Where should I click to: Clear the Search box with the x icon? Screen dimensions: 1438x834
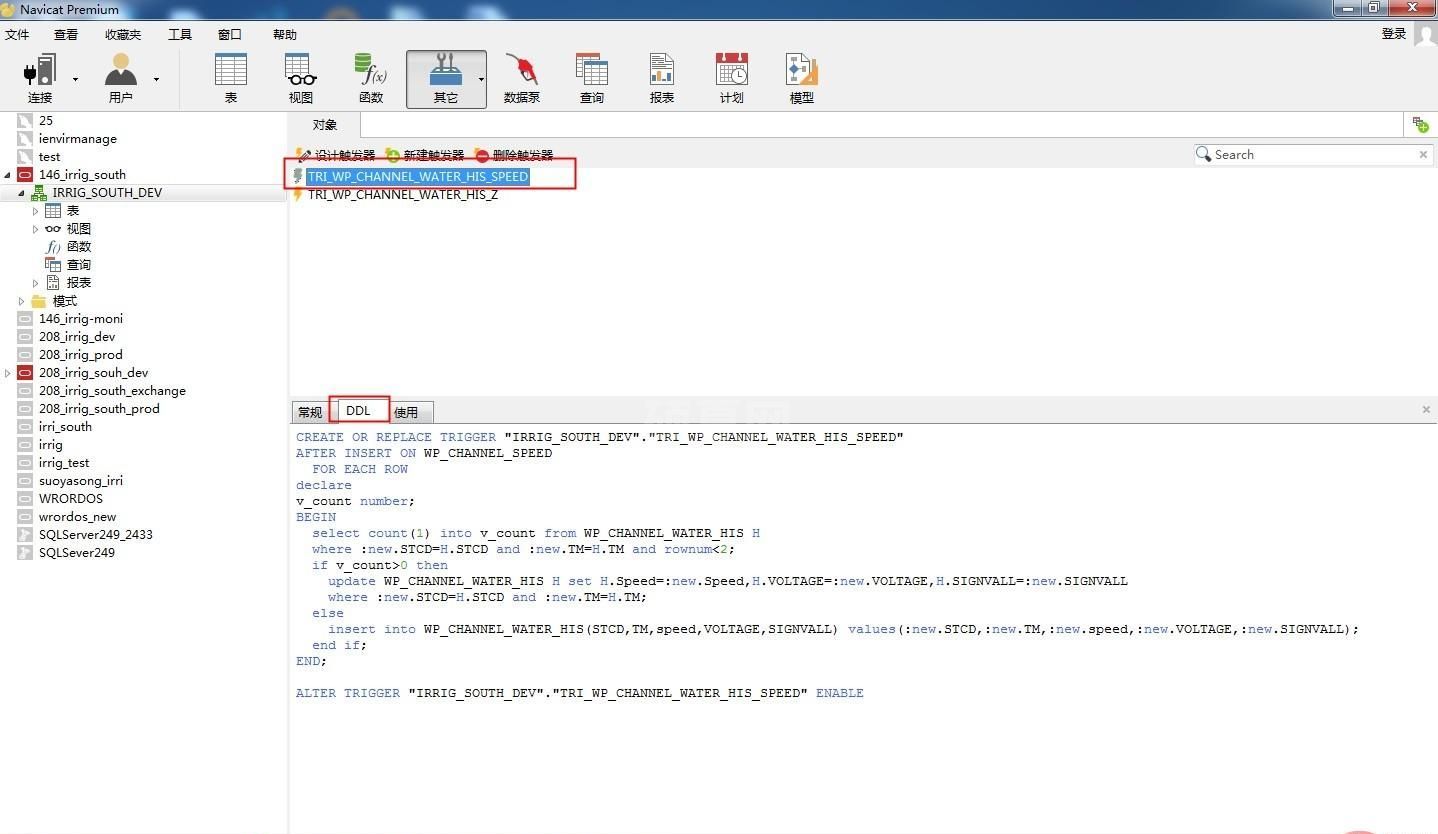tap(1423, 154)
